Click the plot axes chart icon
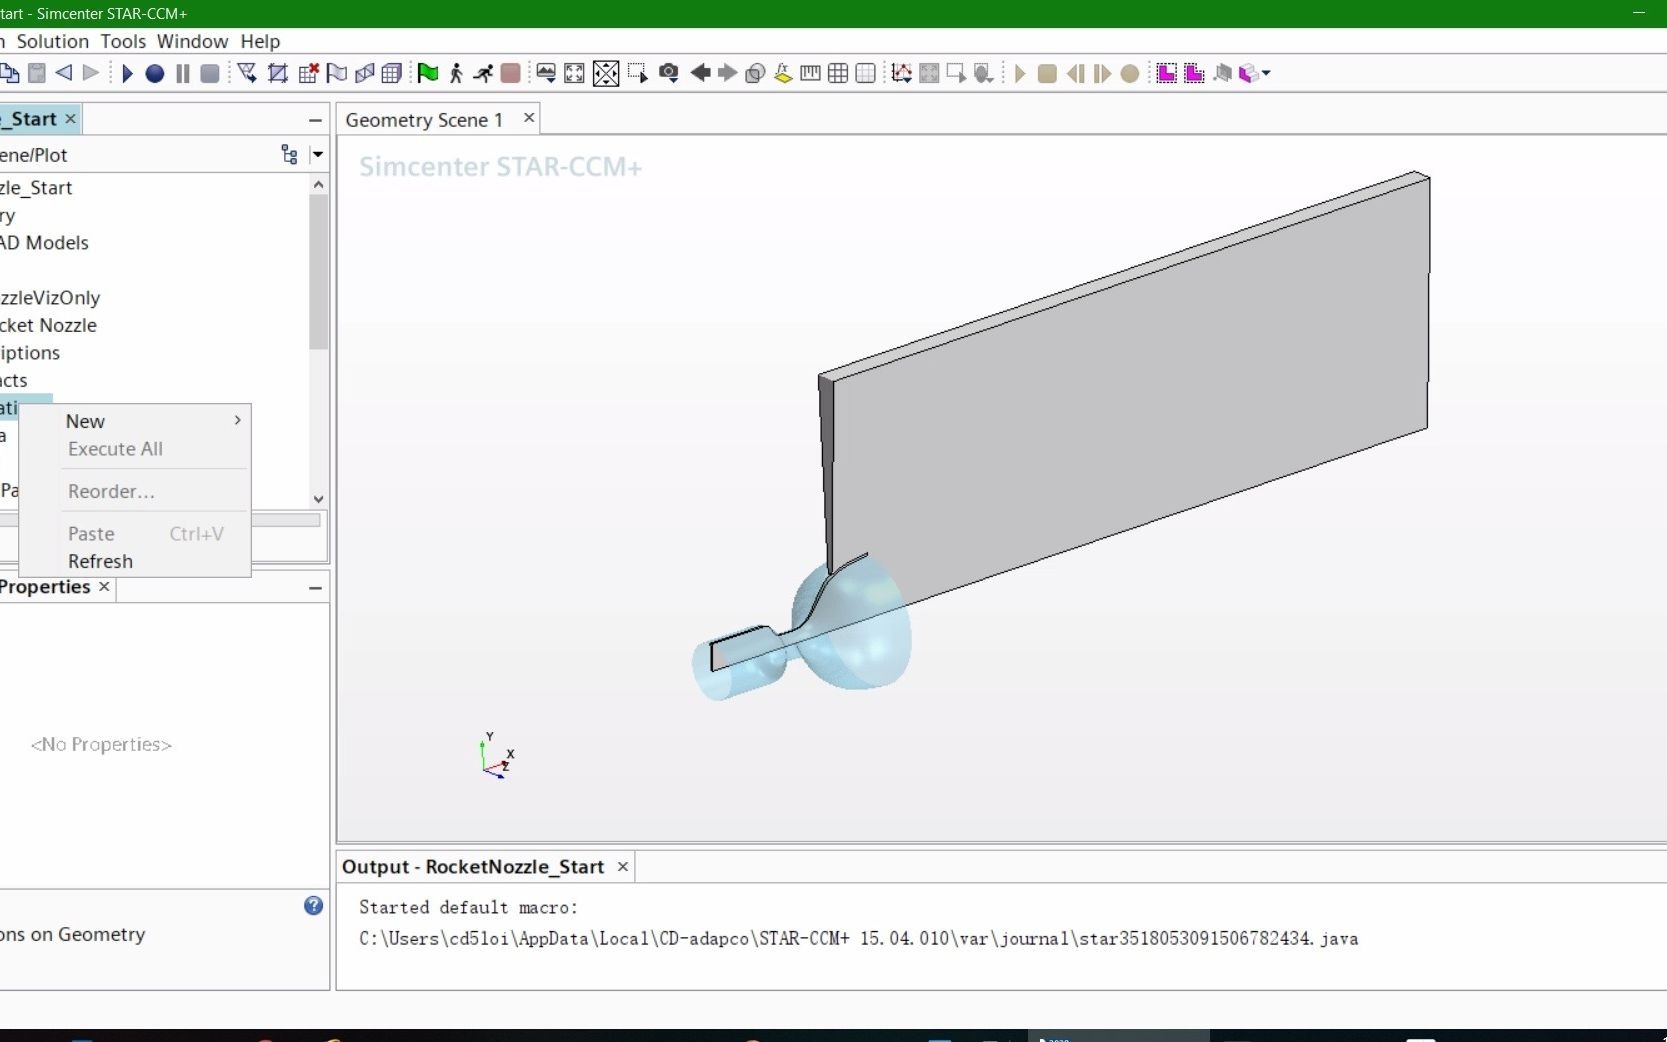This screenshot has width=1667, height=1042. coord(901,73)
